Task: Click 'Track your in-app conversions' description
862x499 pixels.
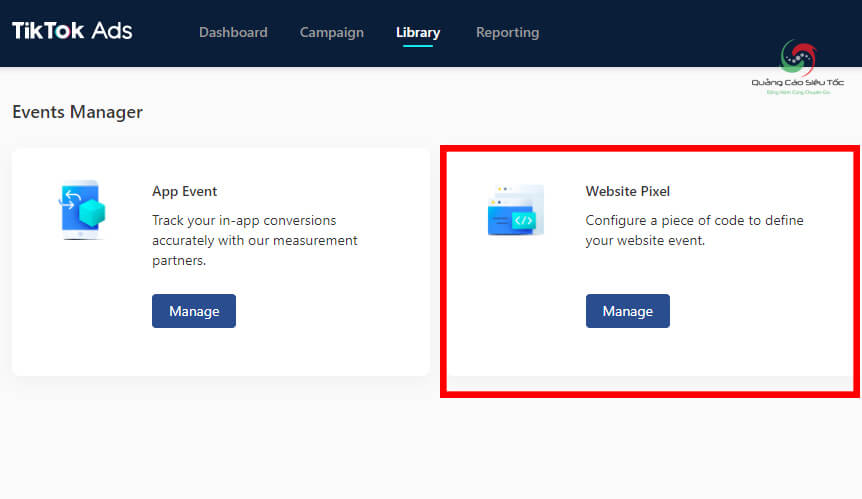Action: (255, 240)
